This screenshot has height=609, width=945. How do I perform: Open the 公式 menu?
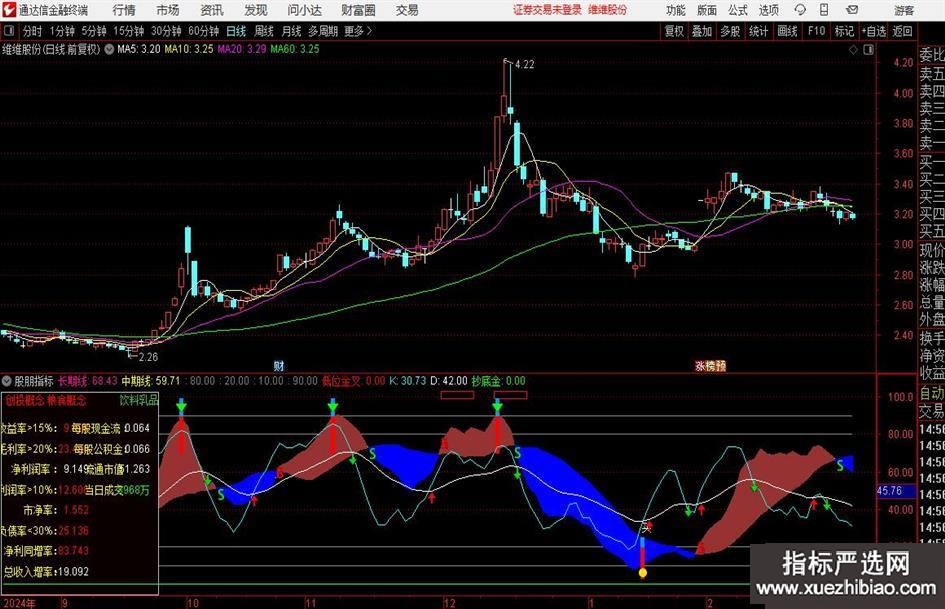coord(738,10)
